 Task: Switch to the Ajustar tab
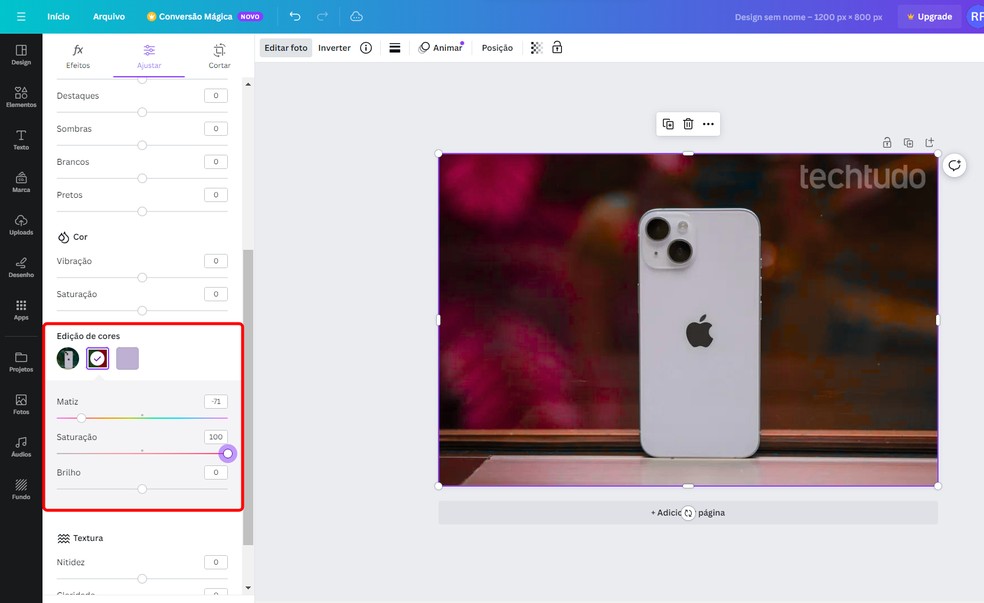149,56
